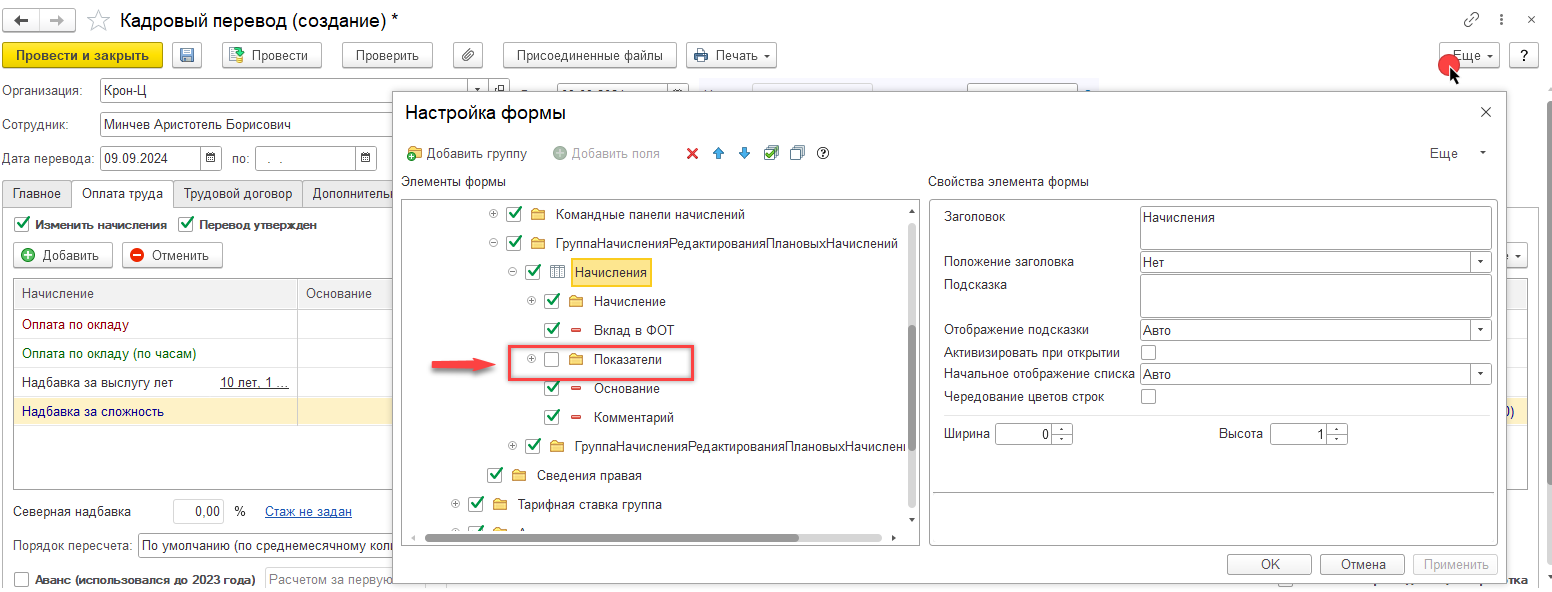This screenshot has width=1552, height=592.
Task: Open calendar for the 'по' date field
Action: coord(367,158)
